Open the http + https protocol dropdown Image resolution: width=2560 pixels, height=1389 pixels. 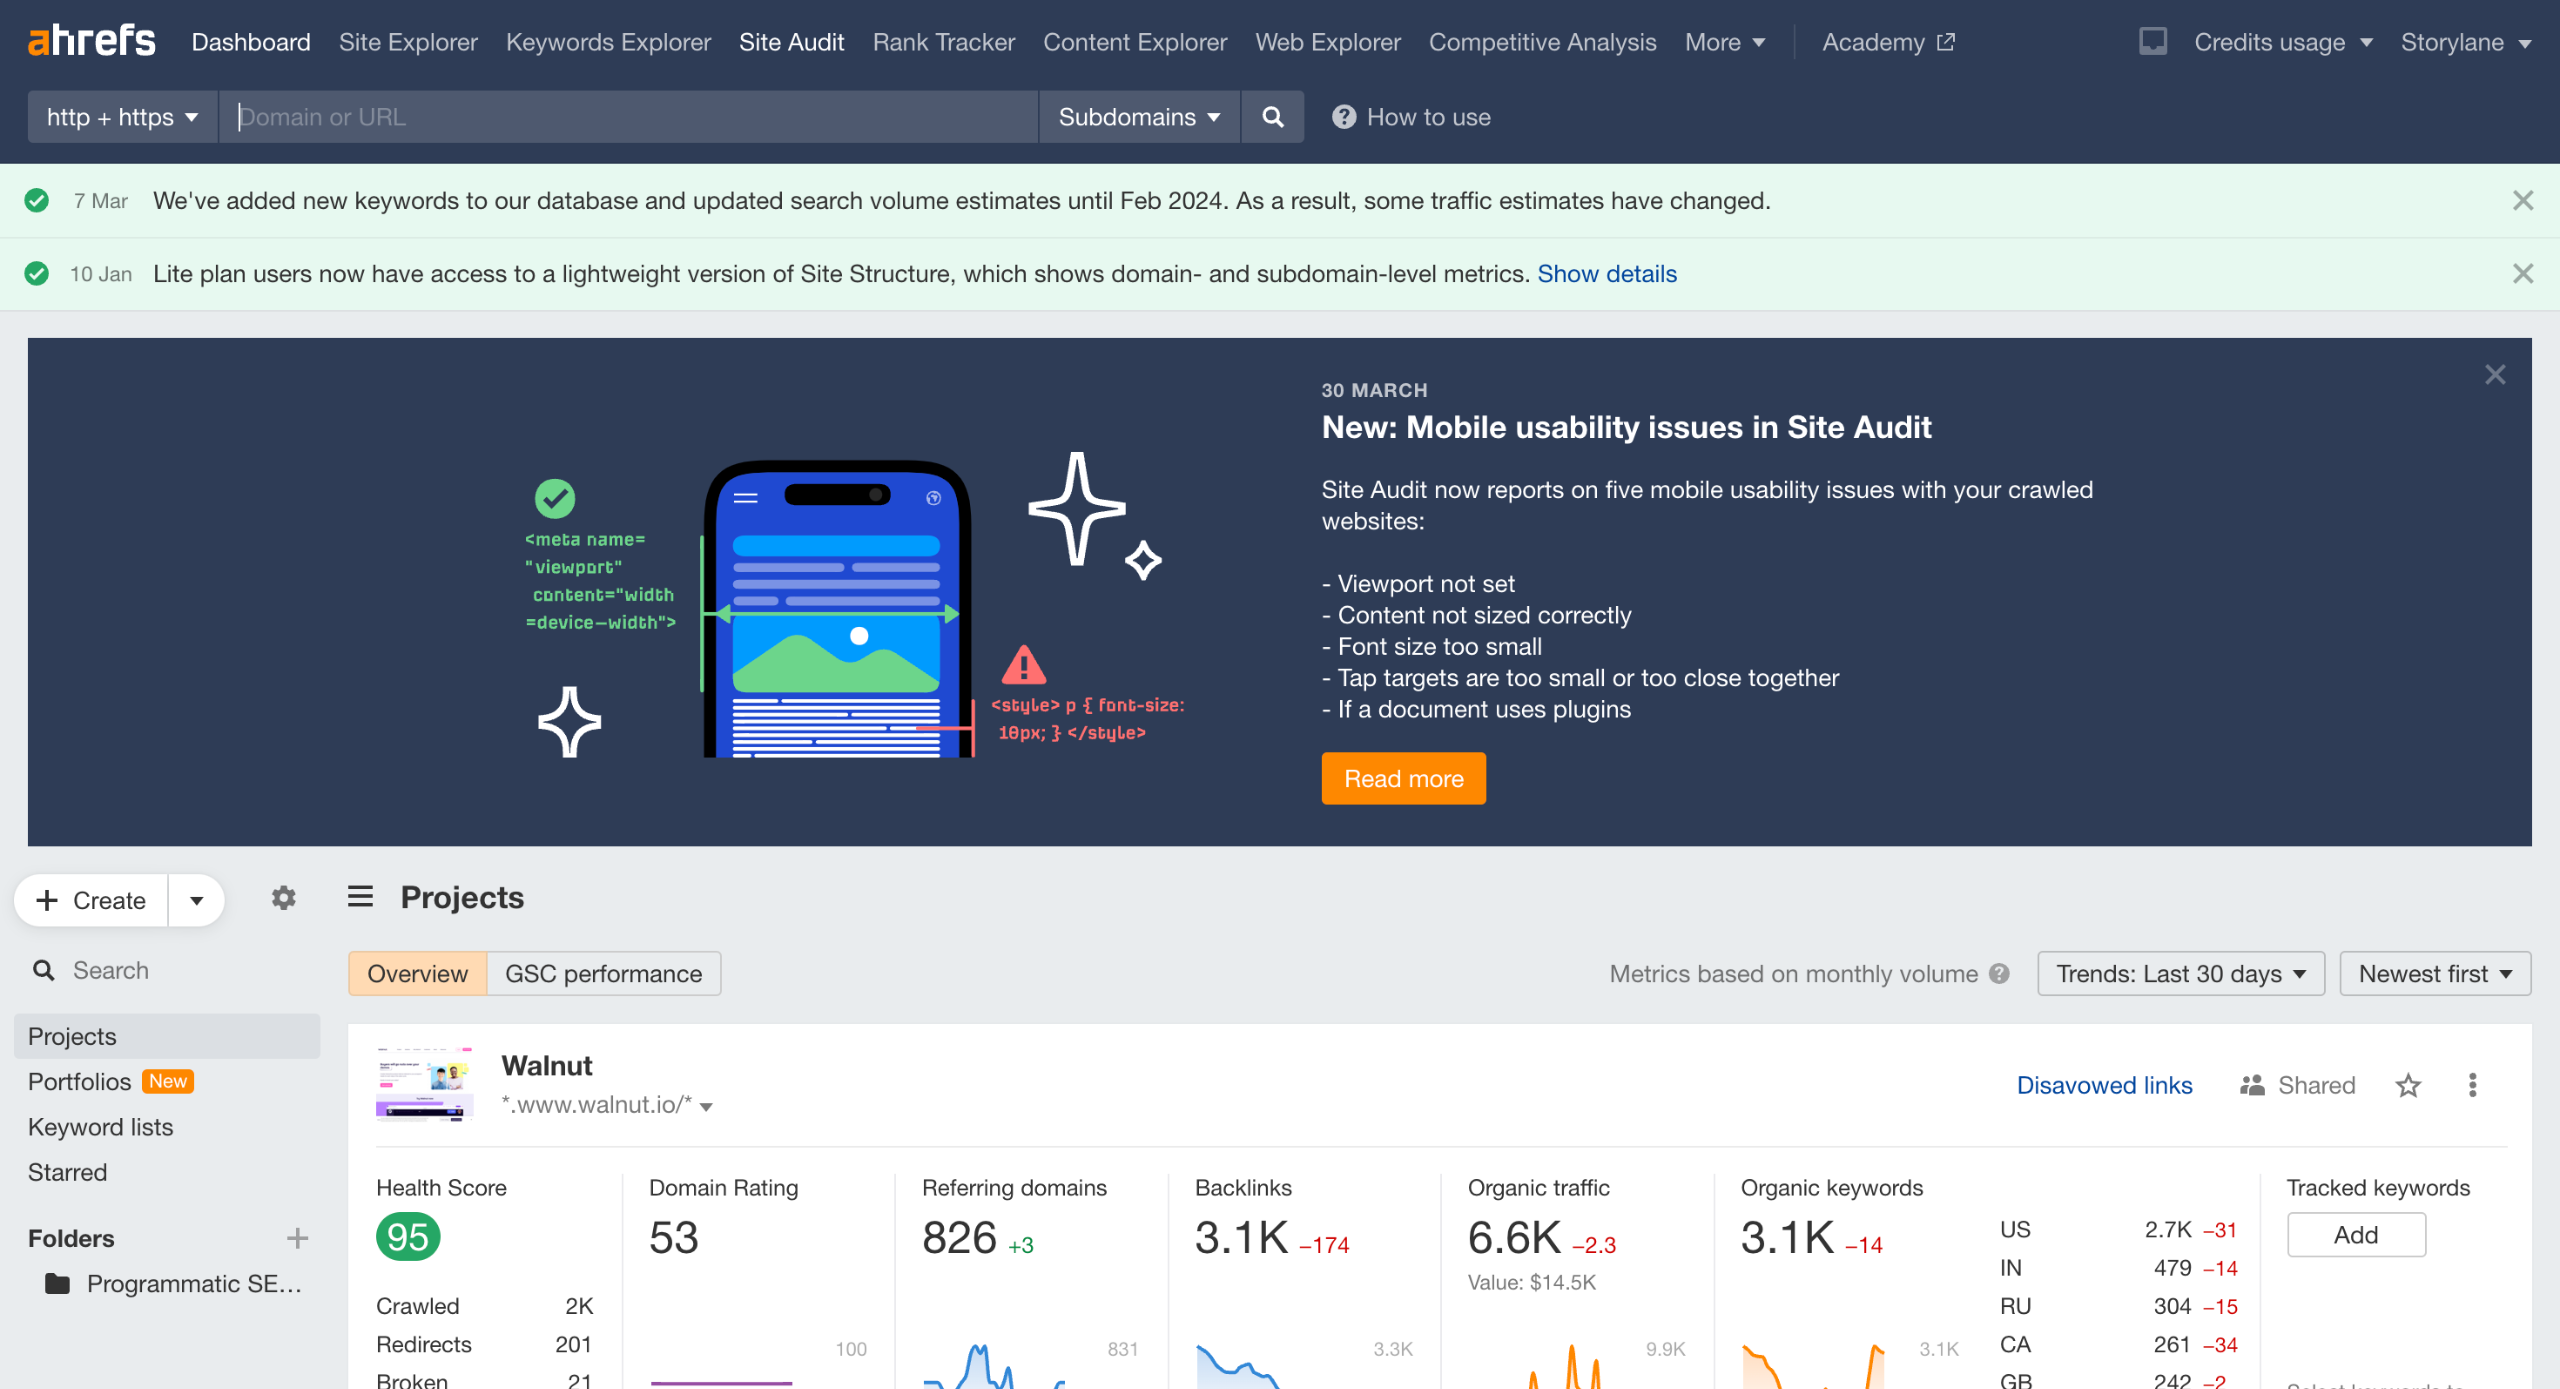pyautogui.click(x=122, y=117)
